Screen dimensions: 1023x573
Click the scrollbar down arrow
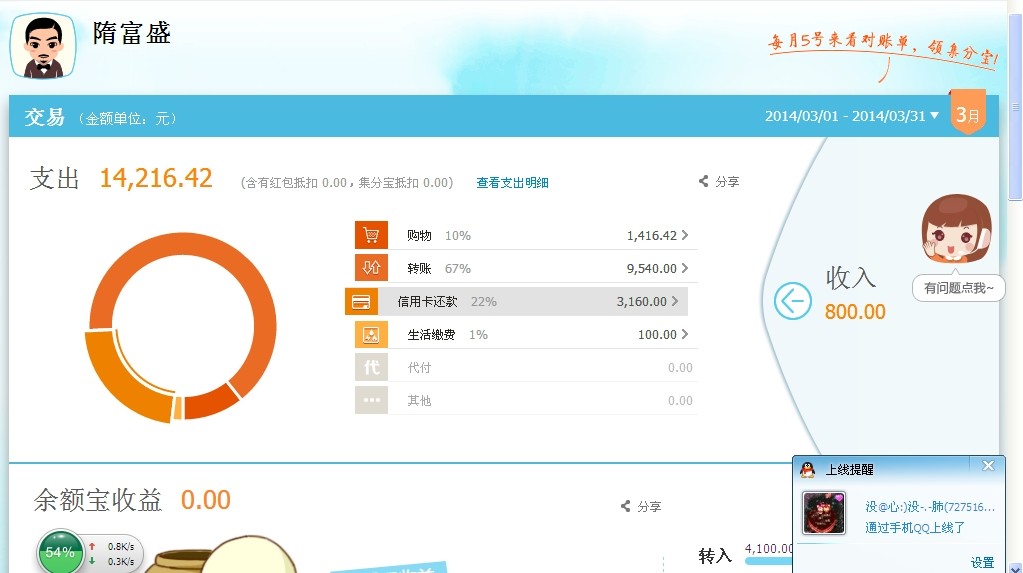click(1015, 568)
